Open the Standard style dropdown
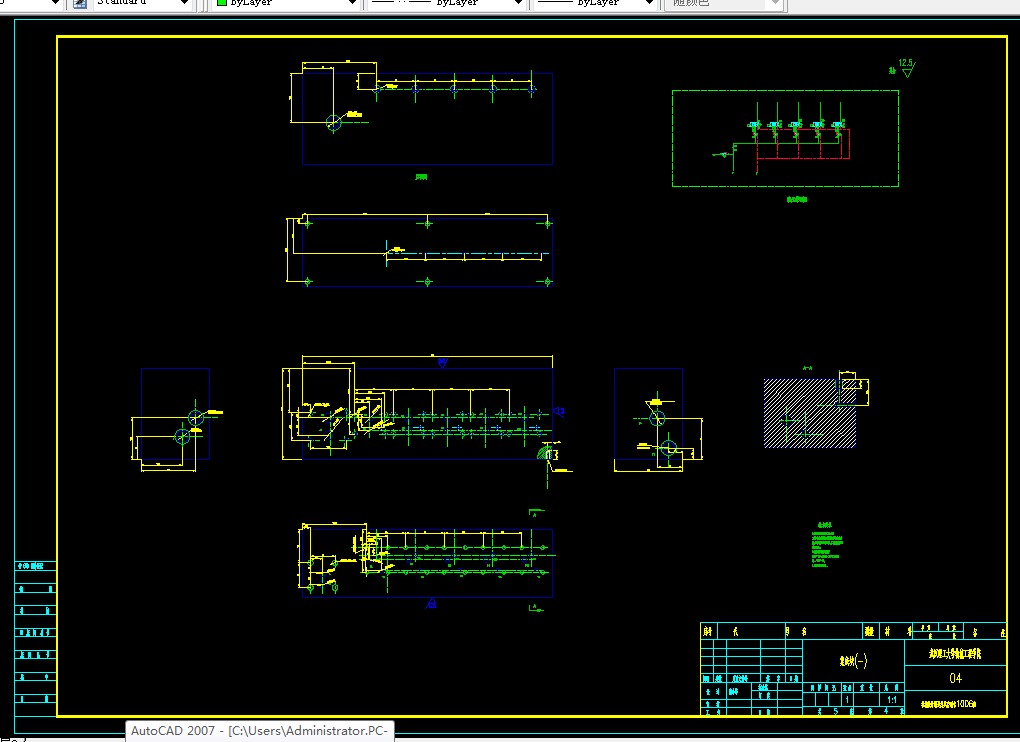Image resolution: width=1020 pixels, height=742 pixels. (x=142, y=3)
